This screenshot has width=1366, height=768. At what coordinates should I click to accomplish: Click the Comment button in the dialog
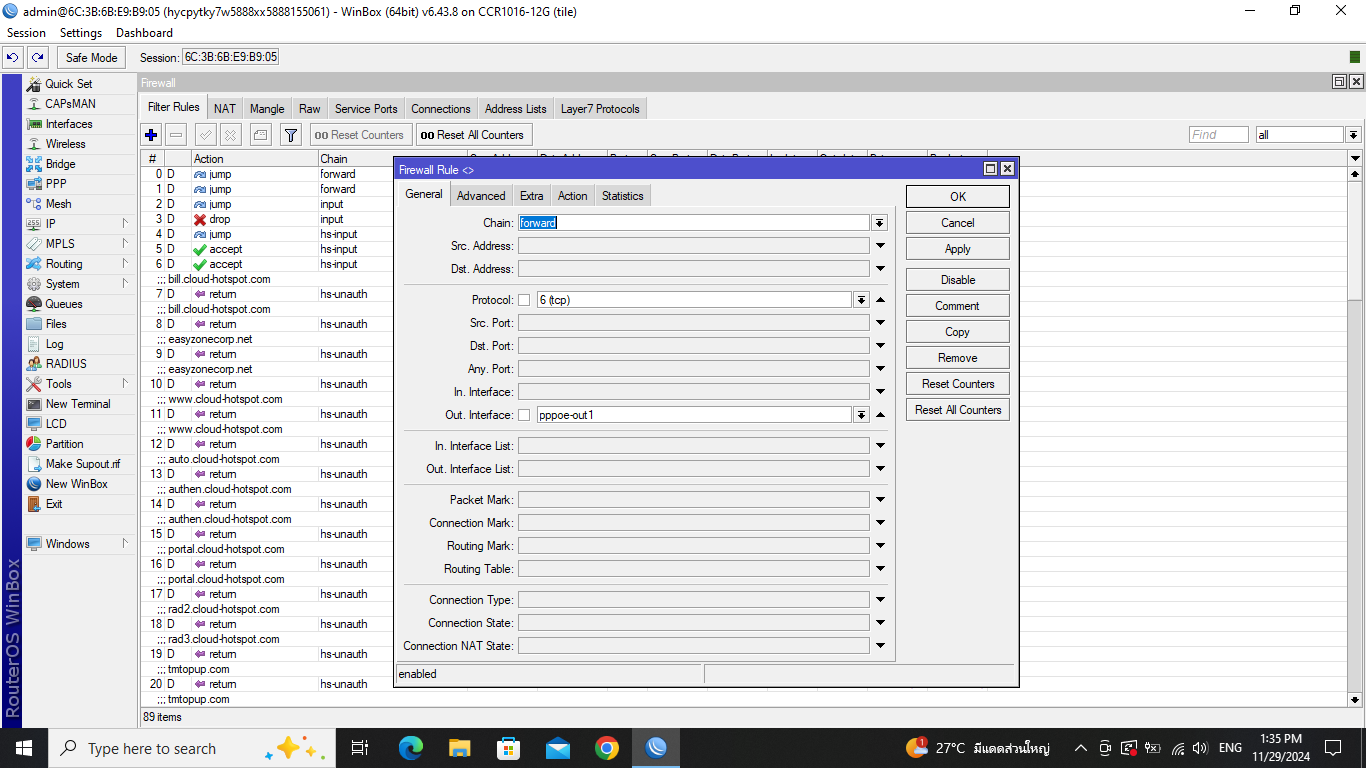pos(958,306)
